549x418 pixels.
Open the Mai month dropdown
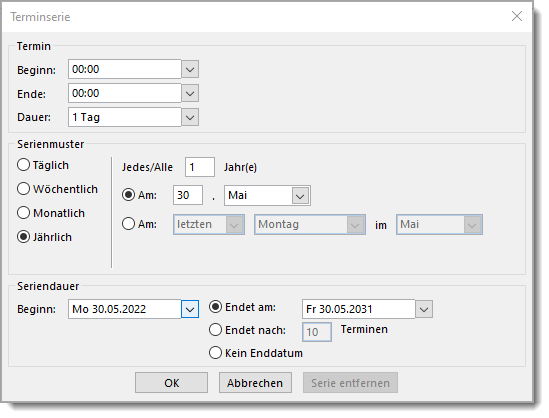[x=267, y=195]
